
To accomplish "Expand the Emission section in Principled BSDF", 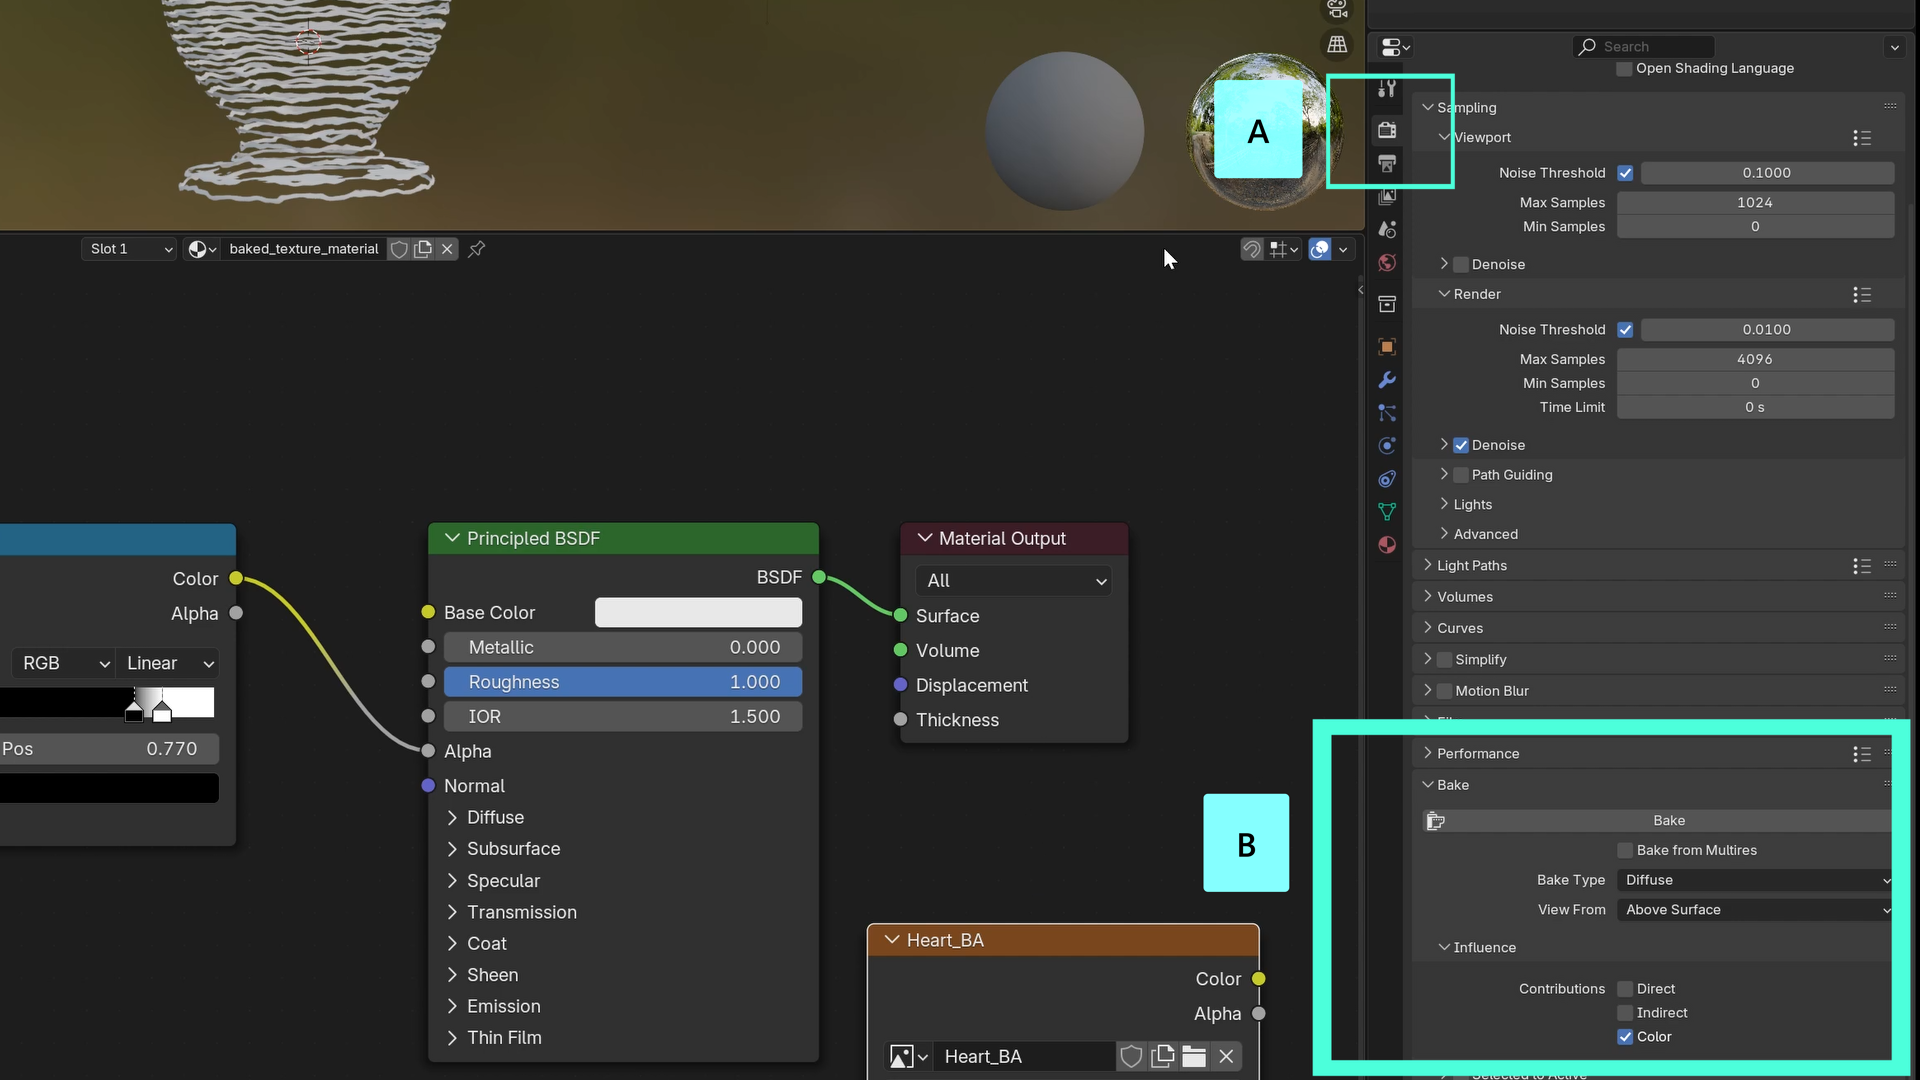I will tap(503, 1006).
